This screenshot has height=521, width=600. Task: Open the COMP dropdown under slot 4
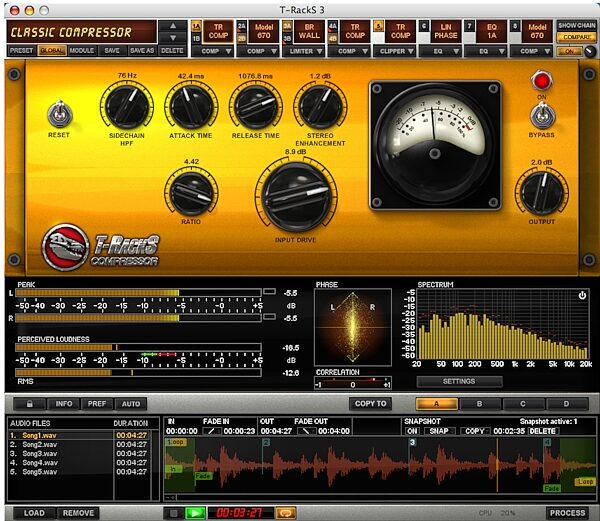pos(349,51)
